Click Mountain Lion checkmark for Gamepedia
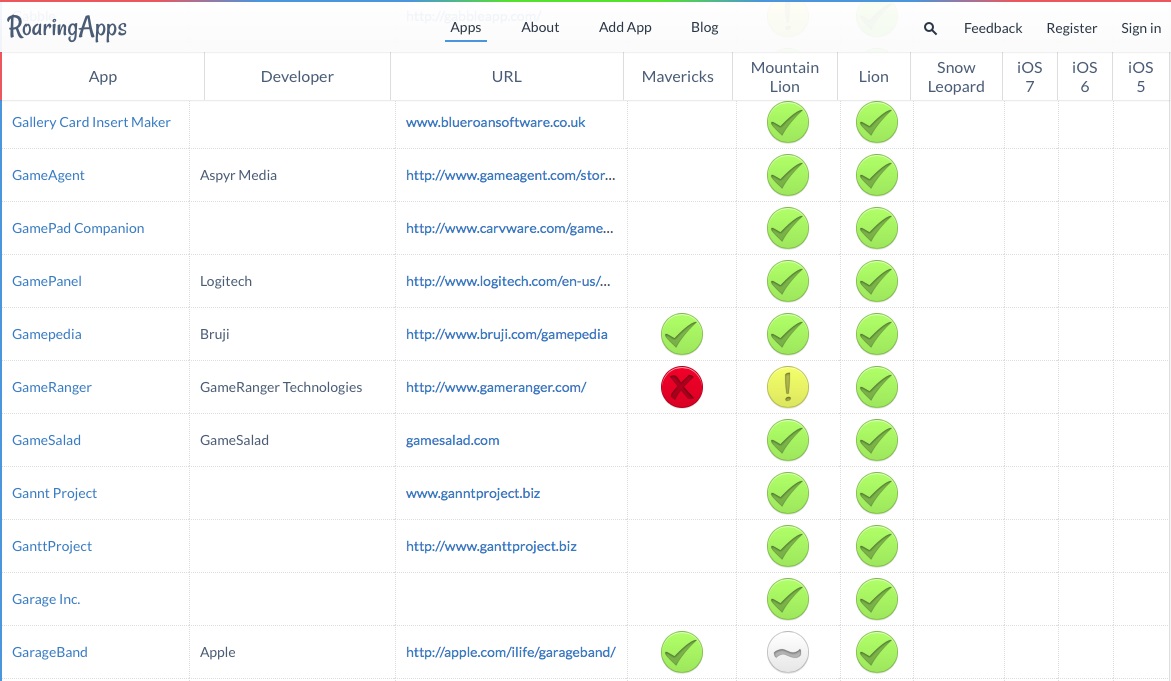 [788, 335]
